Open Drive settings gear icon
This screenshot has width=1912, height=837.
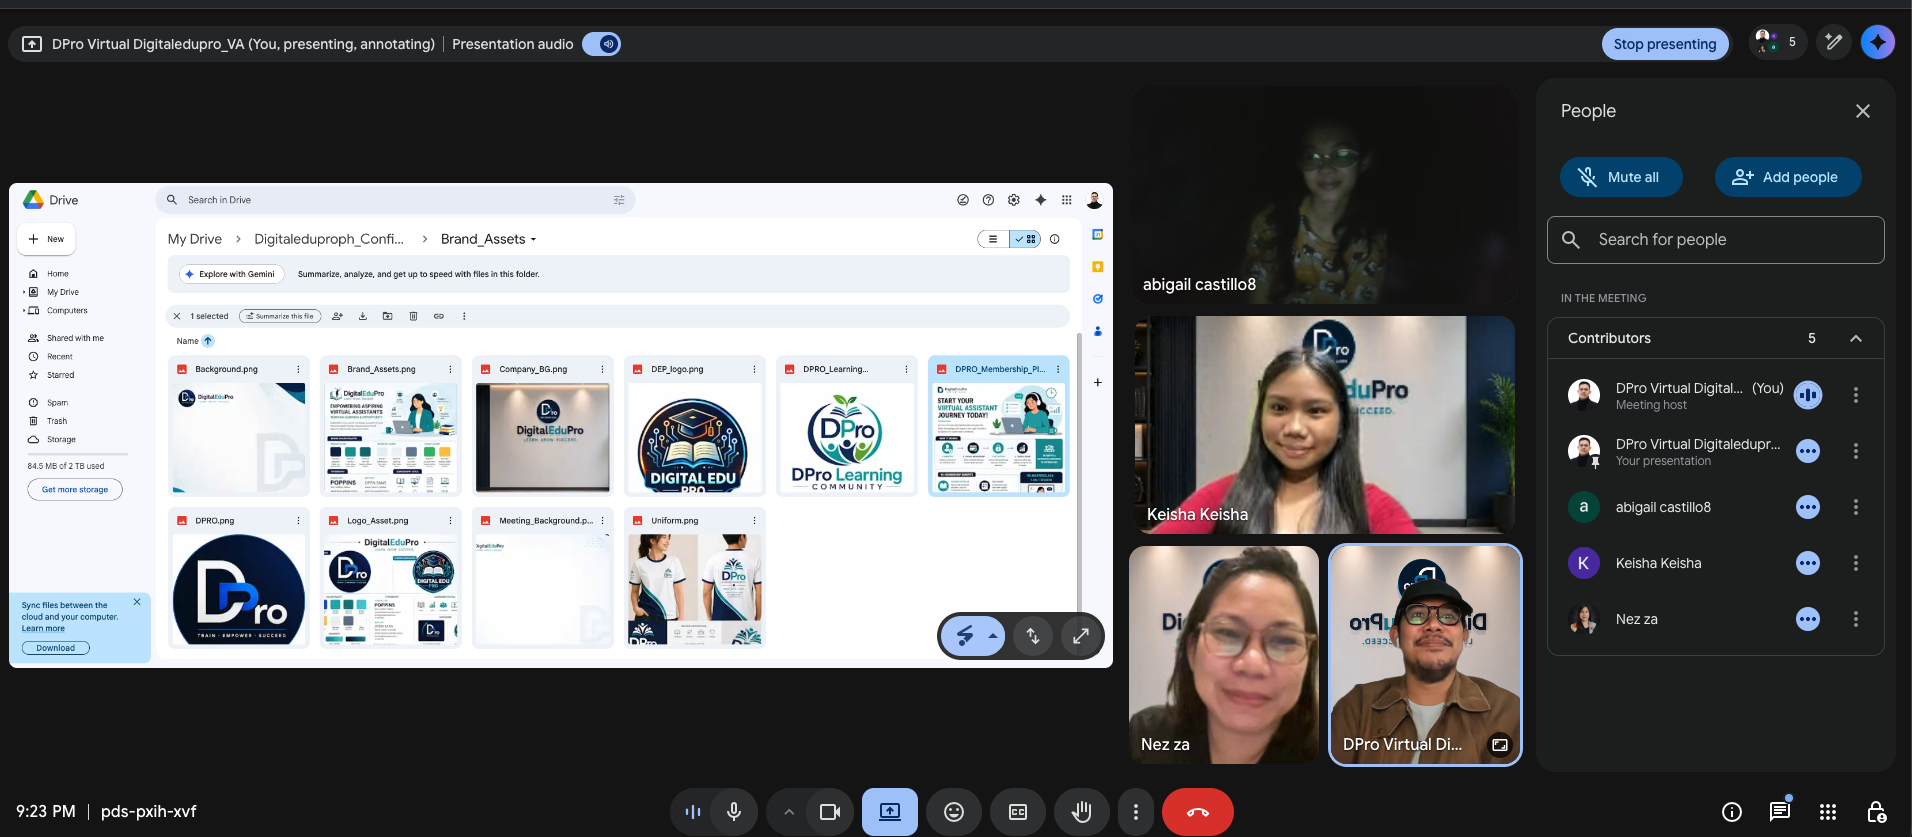pyautogui.click(x=1014, y=200)
